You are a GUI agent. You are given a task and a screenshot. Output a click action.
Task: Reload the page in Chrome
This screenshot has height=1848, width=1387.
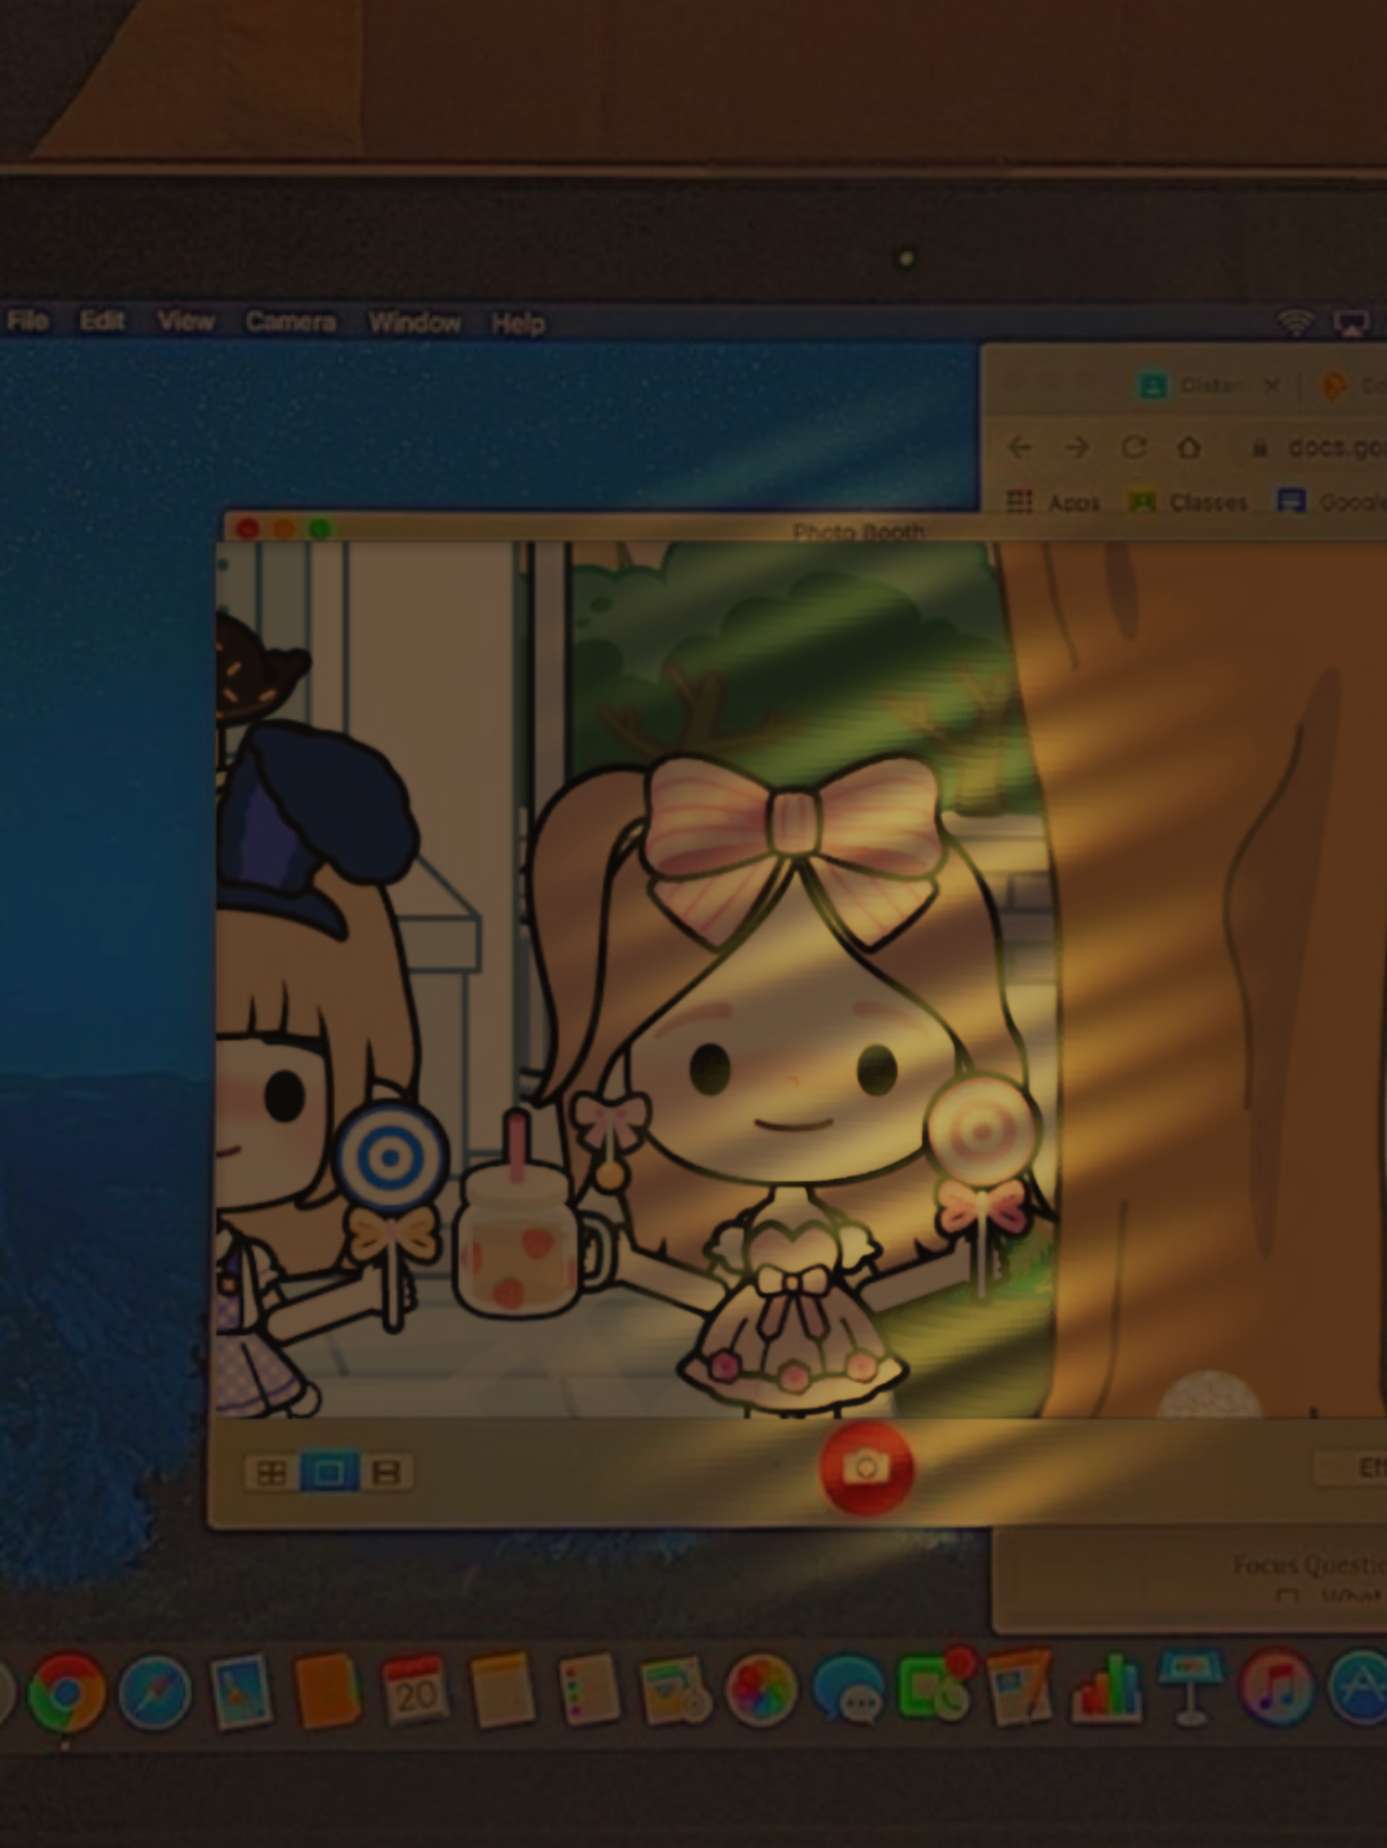tap(1133, 447)
